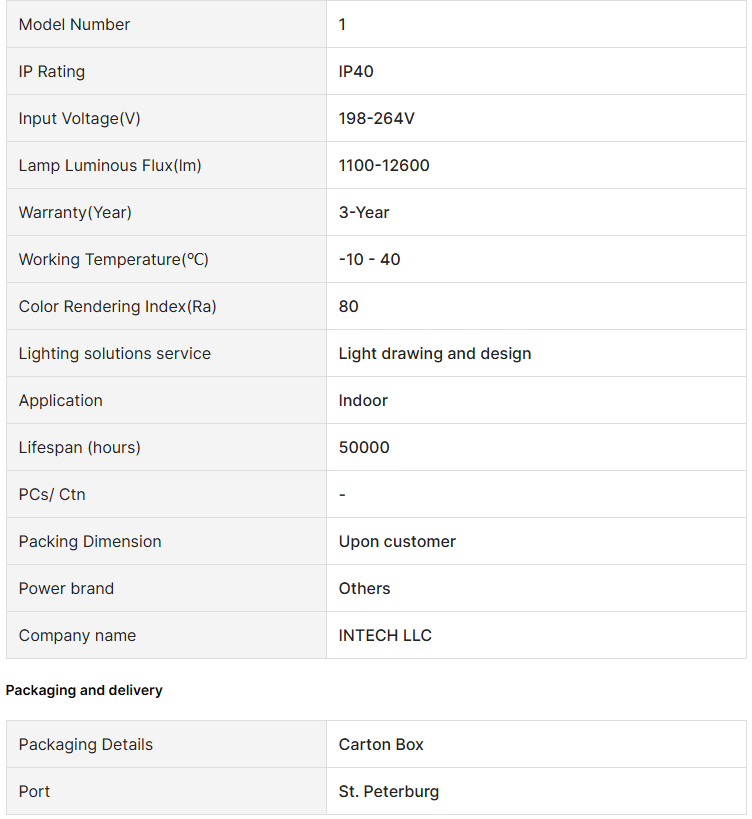Viewport: 752px width, 819px height.
Task: Select the Indoor application value
Action: tap(363, 400)
